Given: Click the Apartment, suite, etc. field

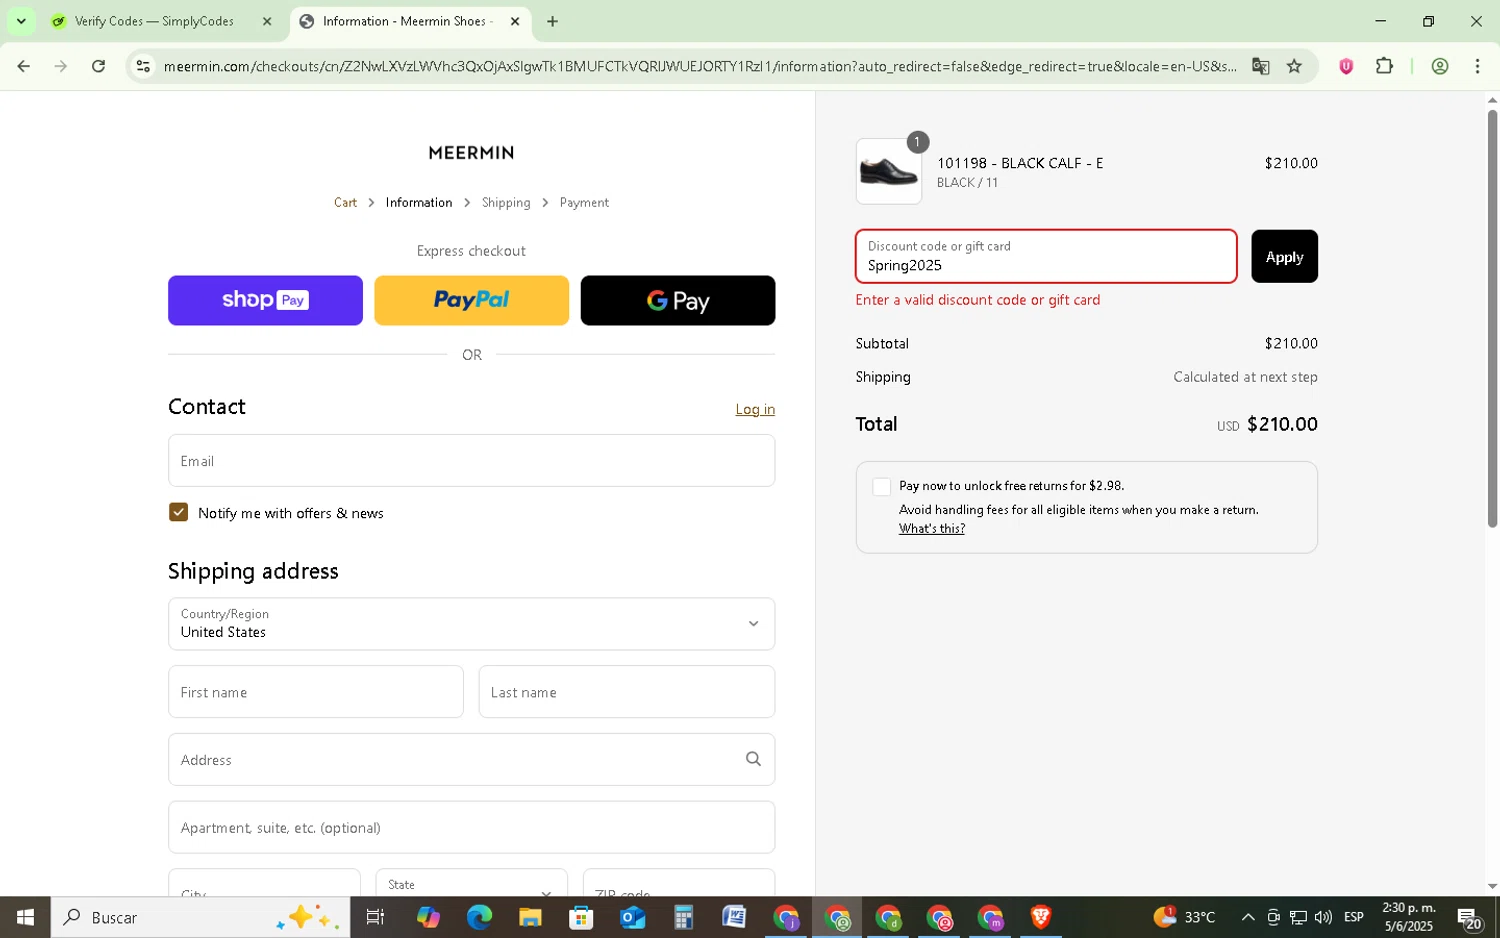Looking at the screenshot, I should point(471,828).
